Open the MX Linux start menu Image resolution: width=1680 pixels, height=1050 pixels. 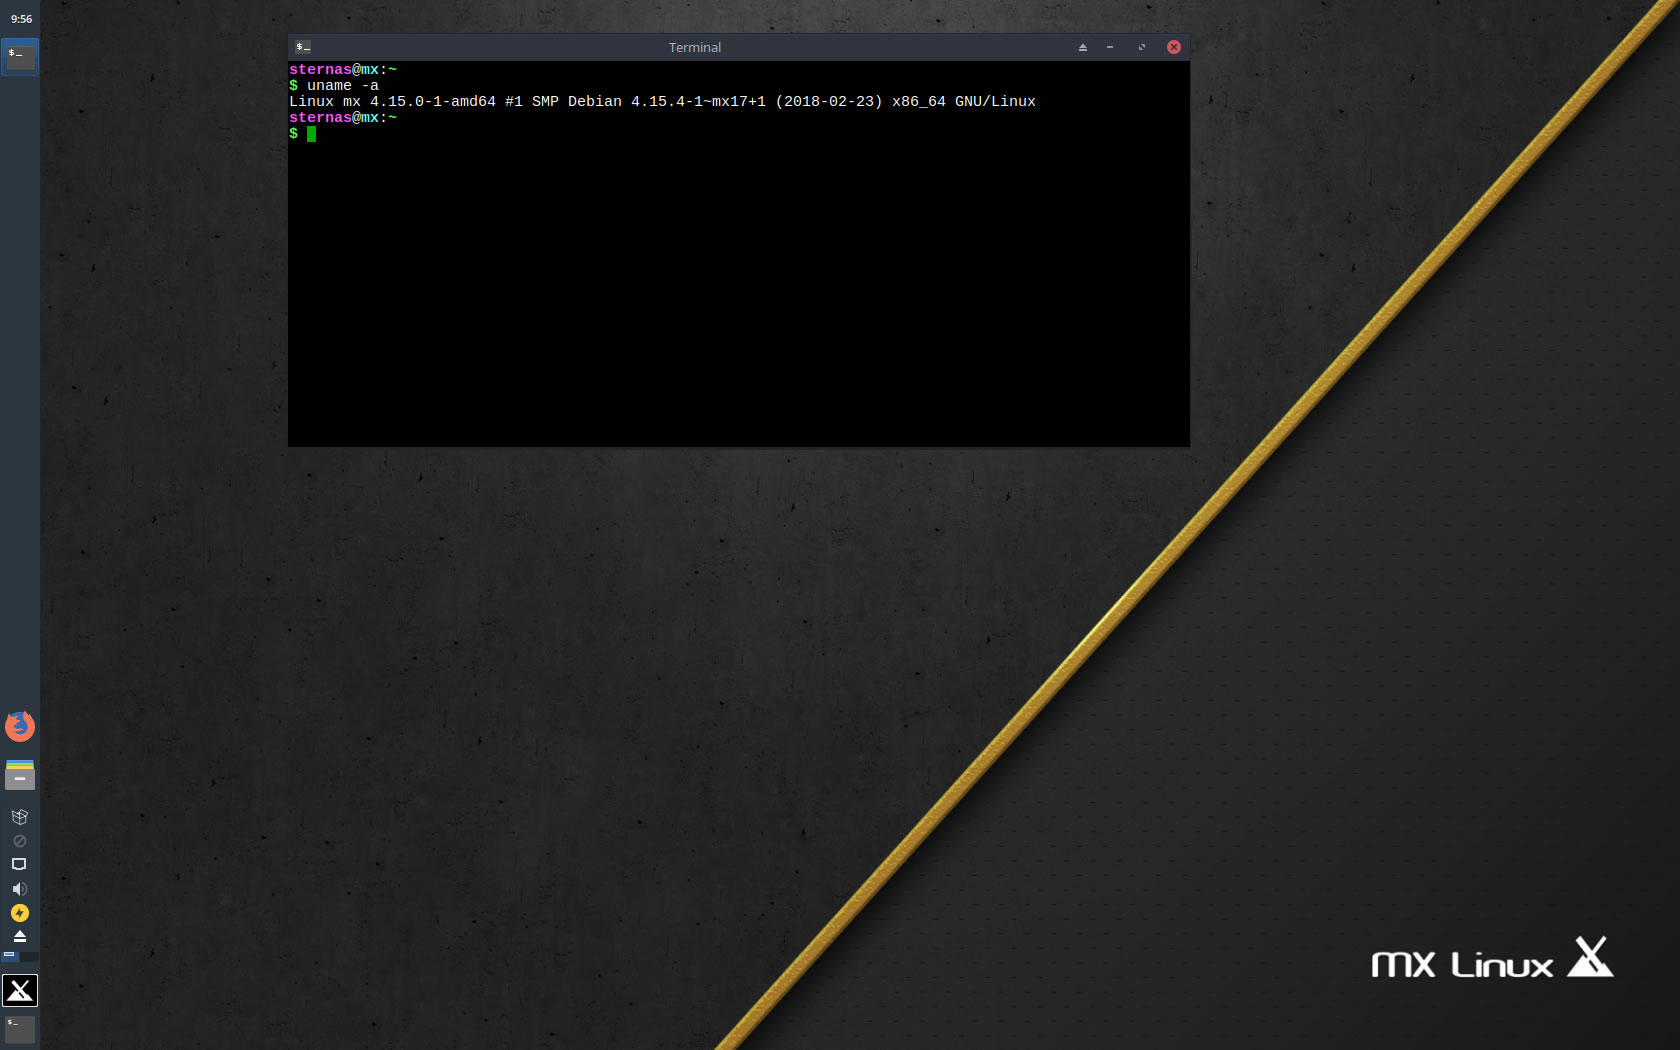(x=20, y=990)
